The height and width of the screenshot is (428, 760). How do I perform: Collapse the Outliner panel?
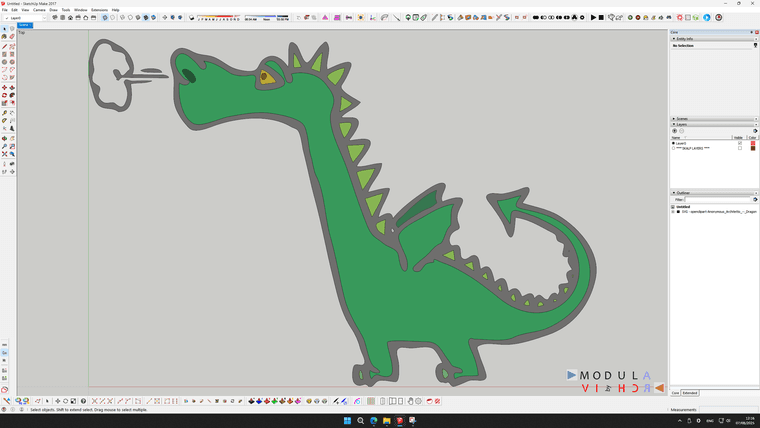[674, 193]
